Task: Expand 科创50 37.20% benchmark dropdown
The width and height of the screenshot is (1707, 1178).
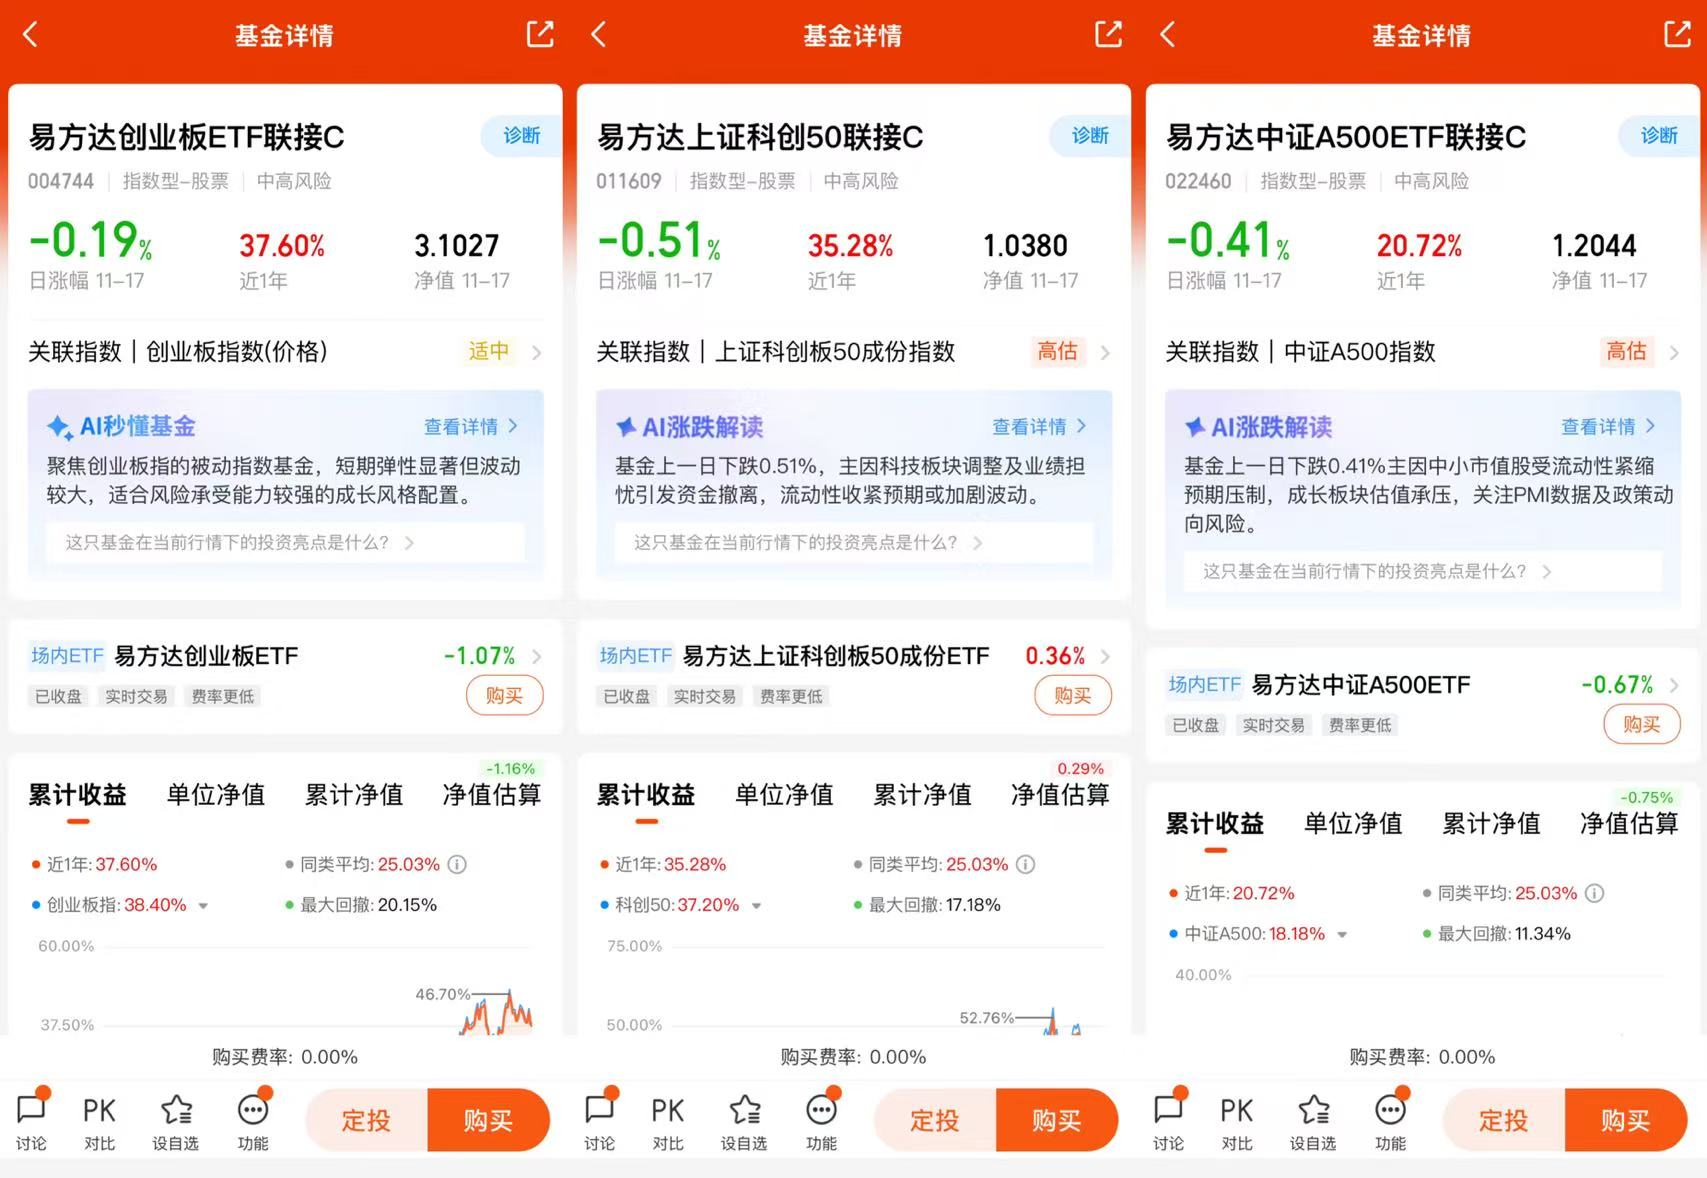Action: tap(757, 906)
